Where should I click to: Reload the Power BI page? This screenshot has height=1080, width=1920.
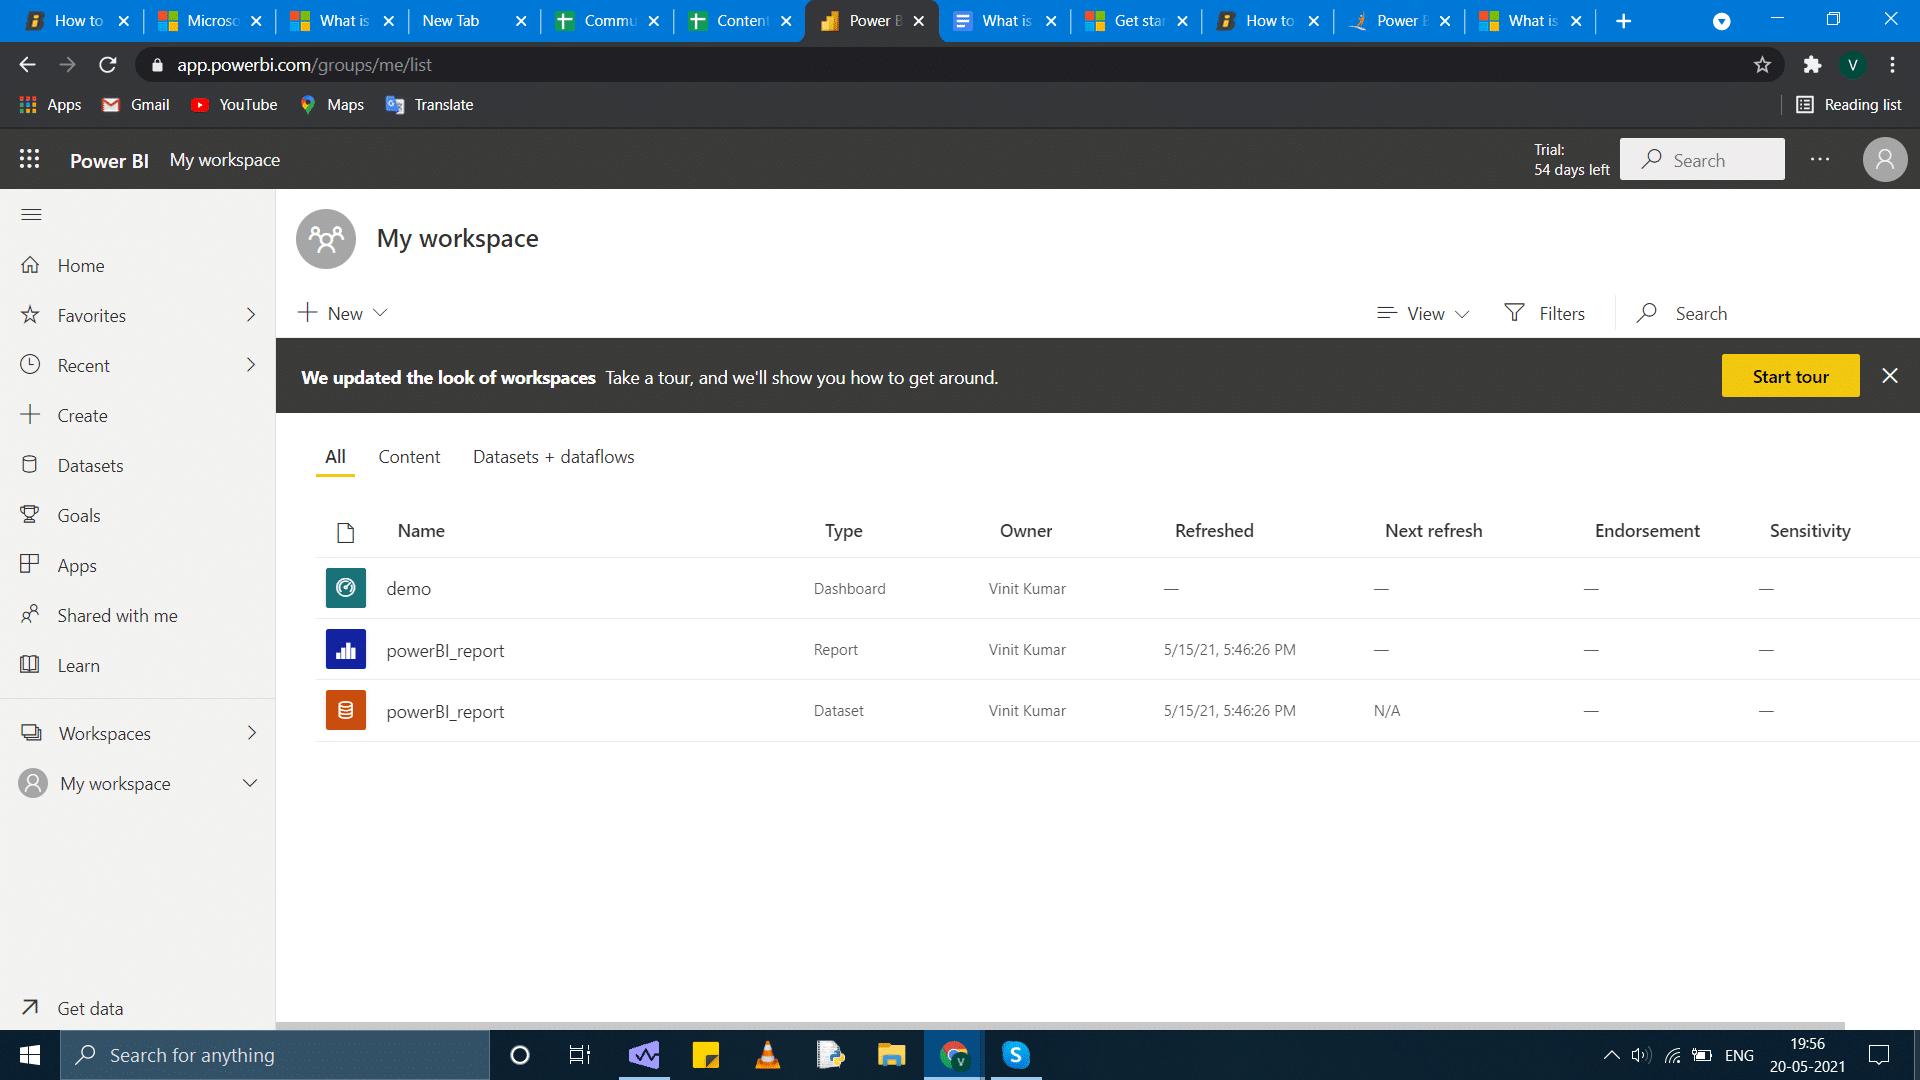click(108, 65)
